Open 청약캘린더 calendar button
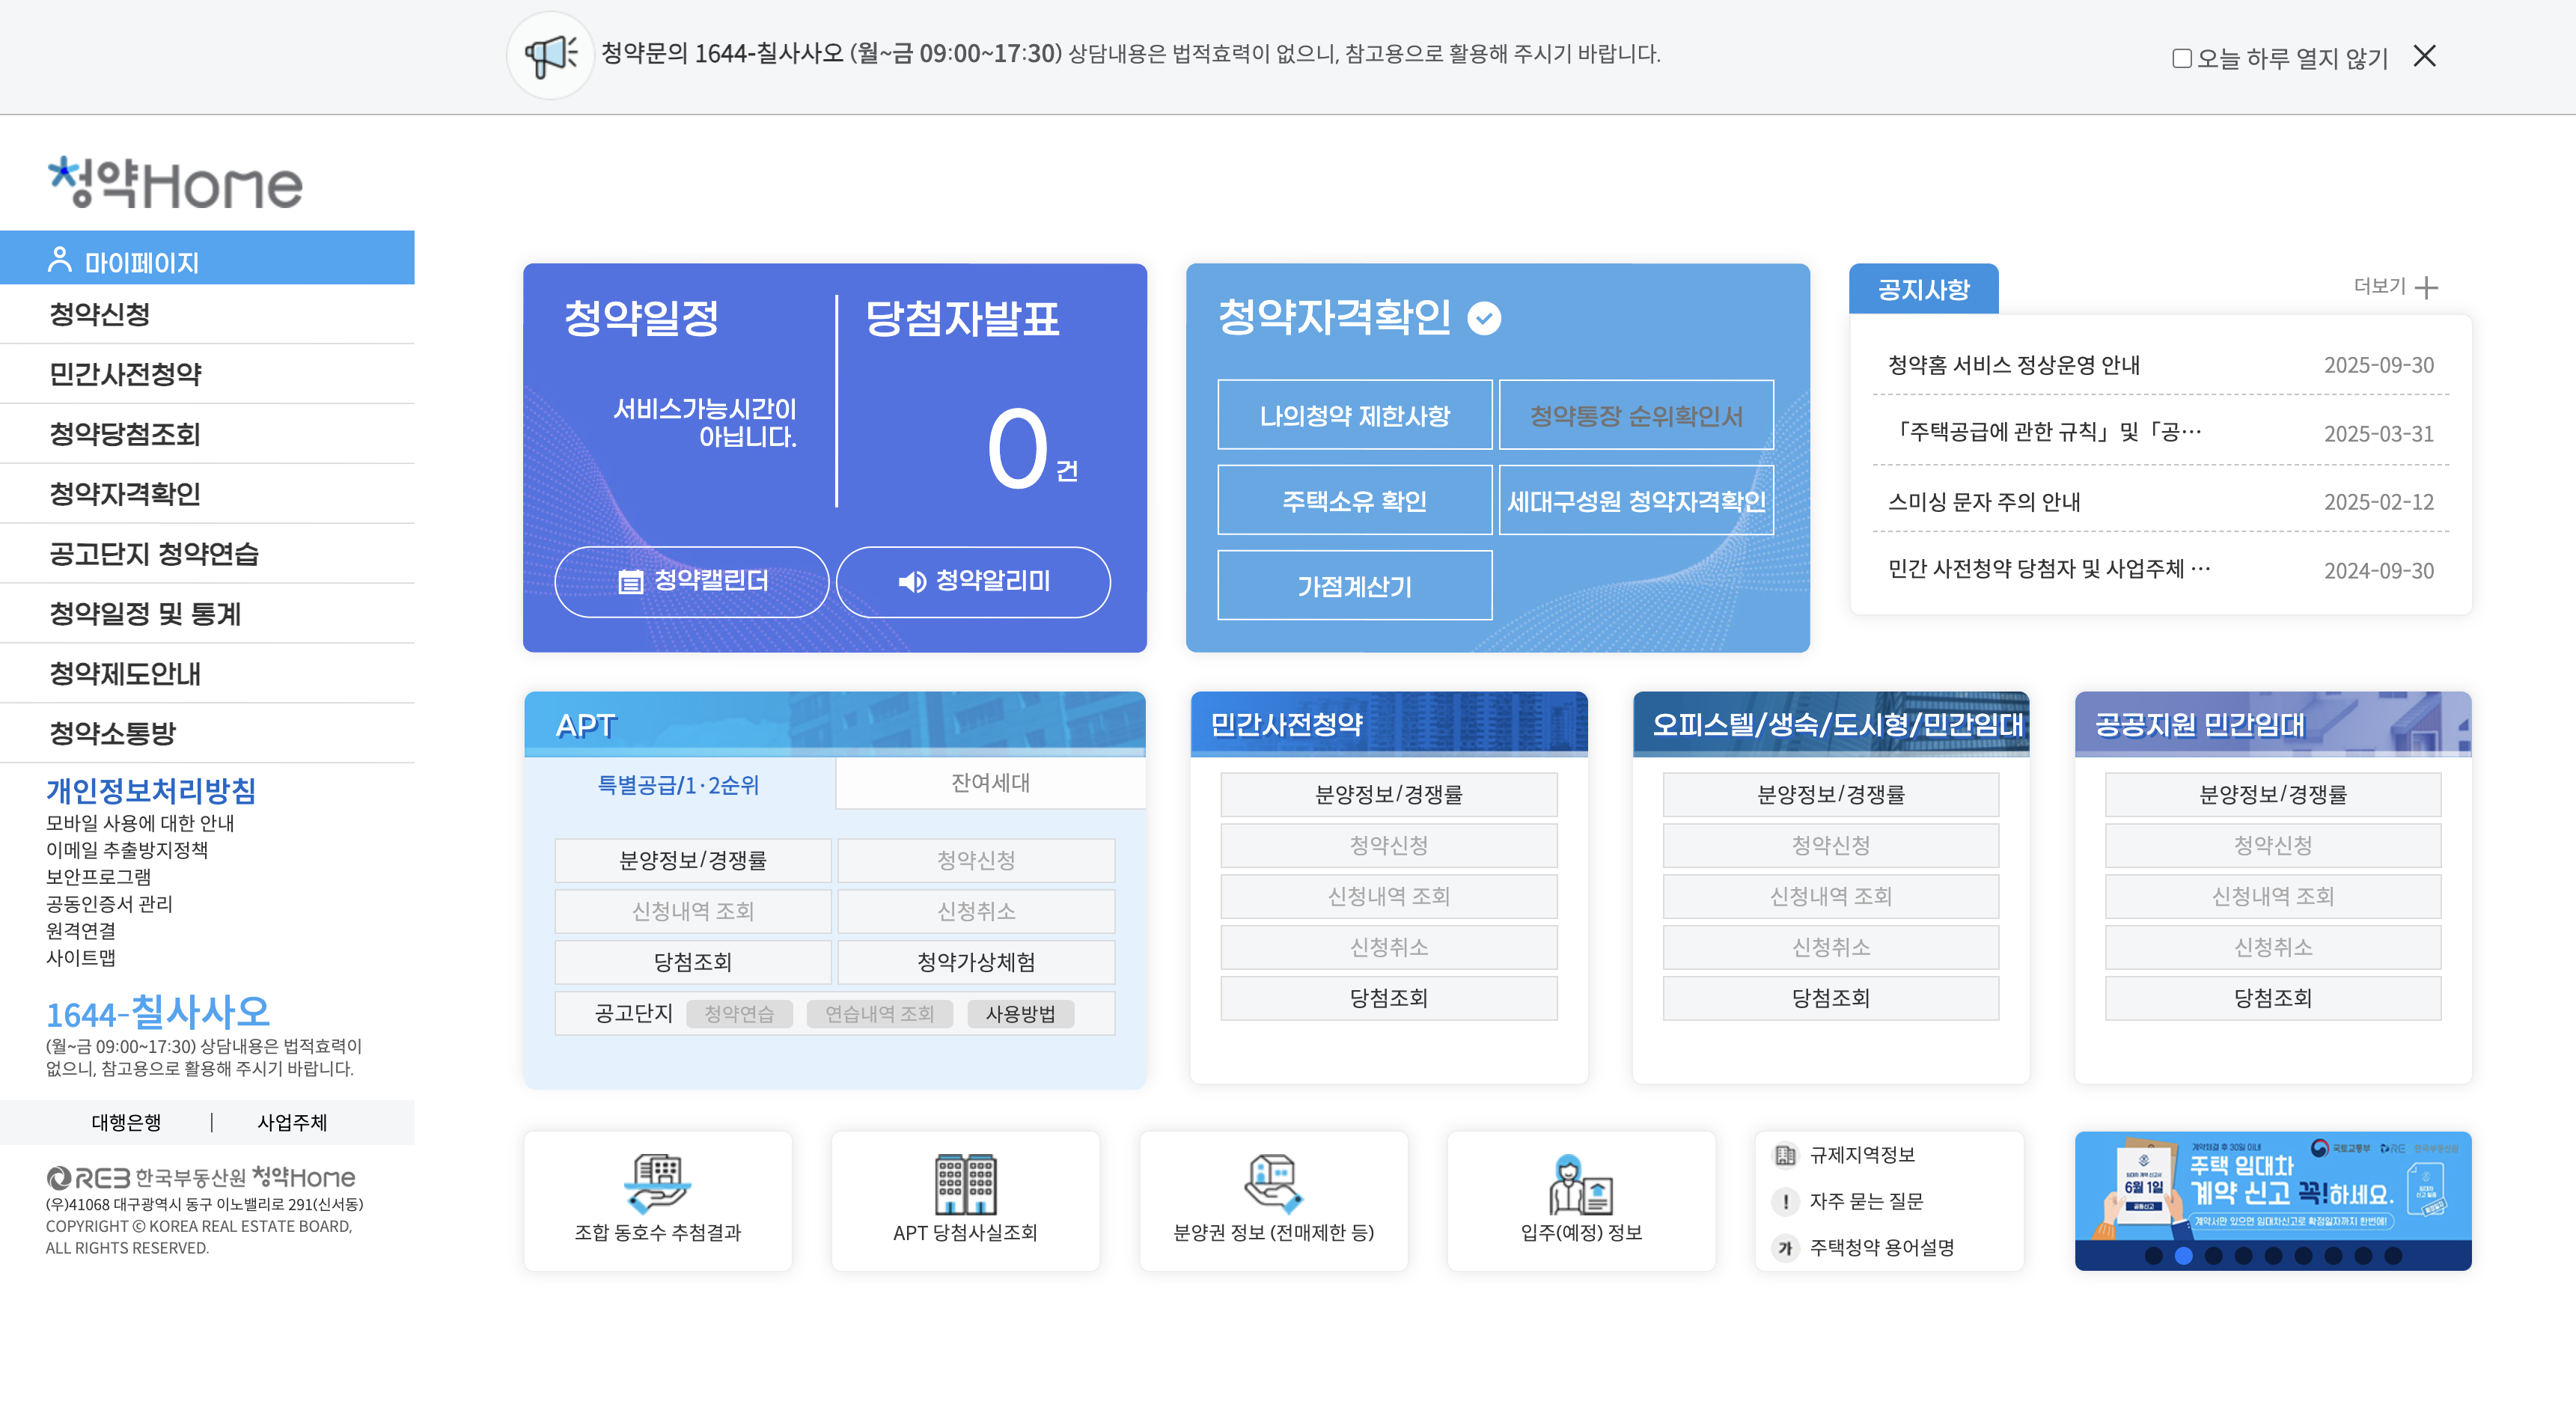This screenshot has width=2576, height=1407. pos(692,581)
